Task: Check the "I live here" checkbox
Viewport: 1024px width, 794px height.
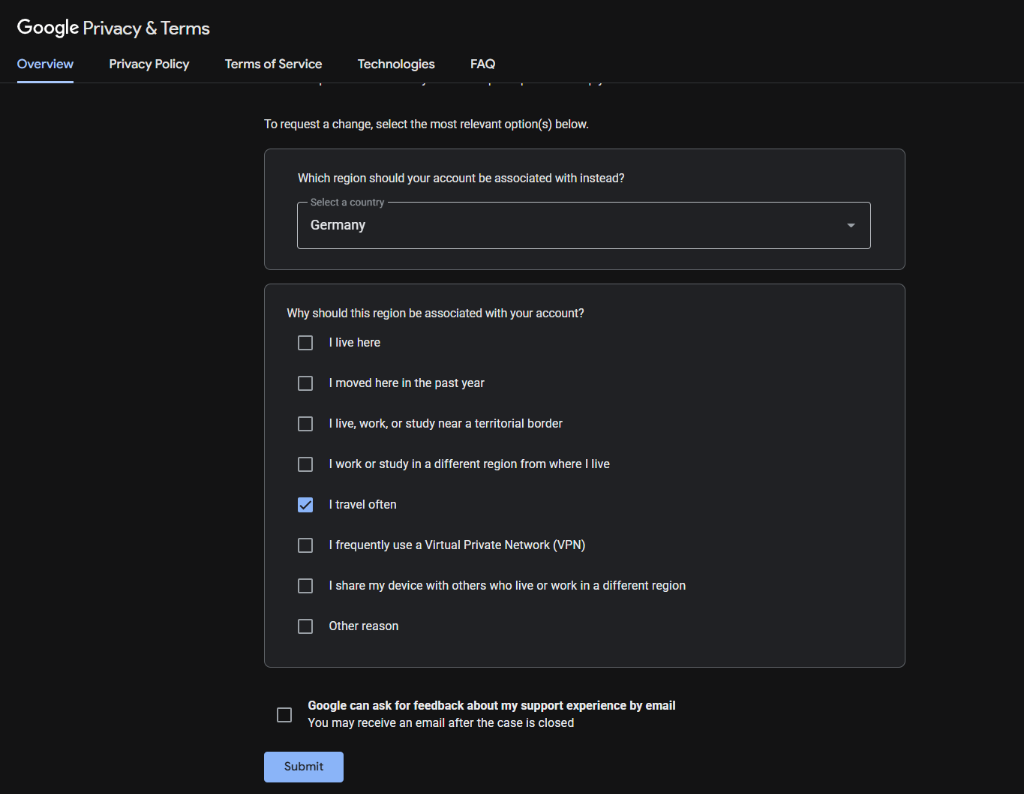Action: 305,343
